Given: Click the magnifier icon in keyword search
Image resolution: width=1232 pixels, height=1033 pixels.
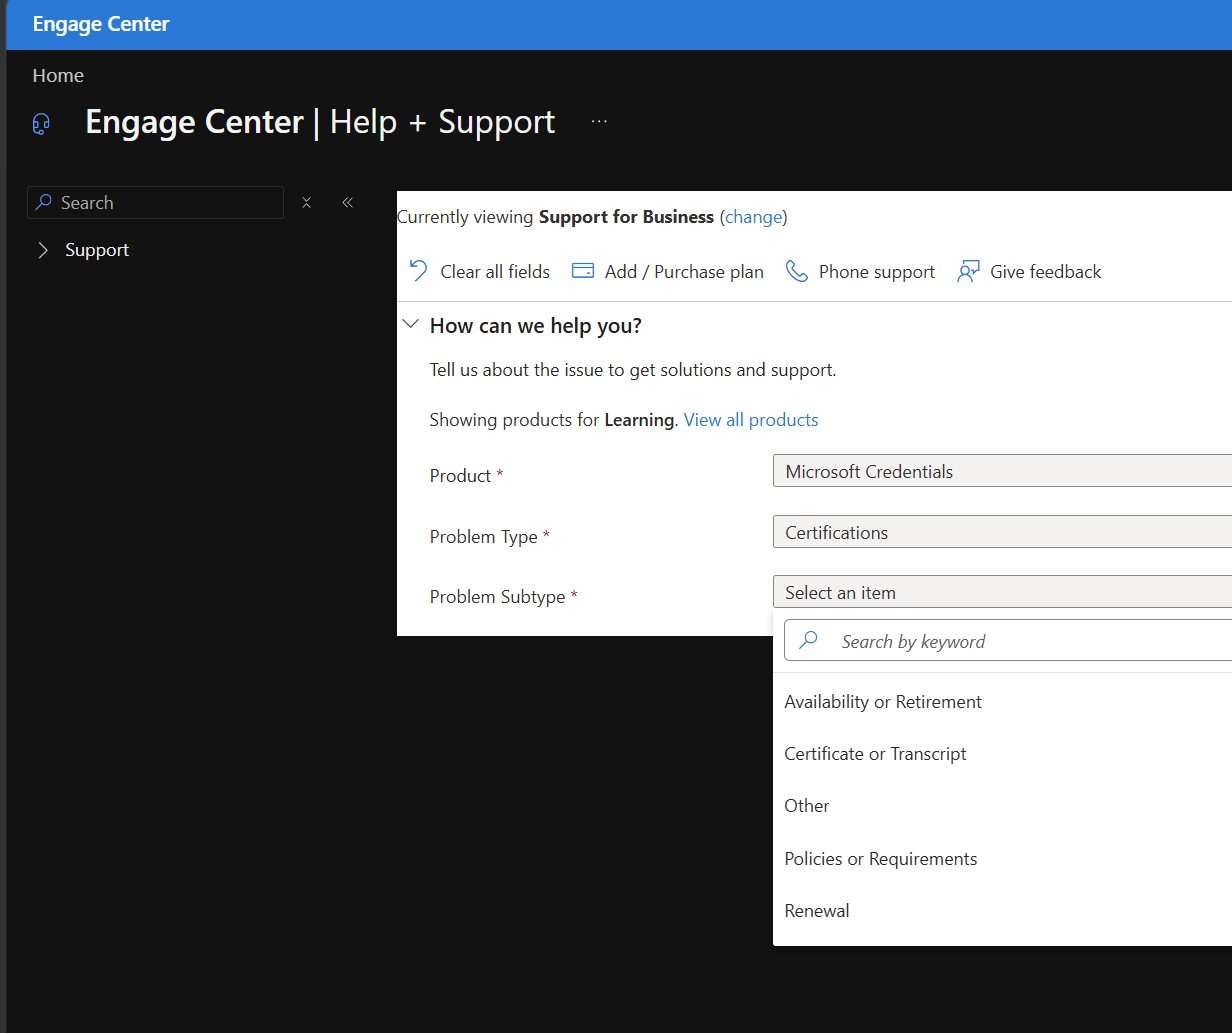Looking at the screenshot, I should [809, 640].
